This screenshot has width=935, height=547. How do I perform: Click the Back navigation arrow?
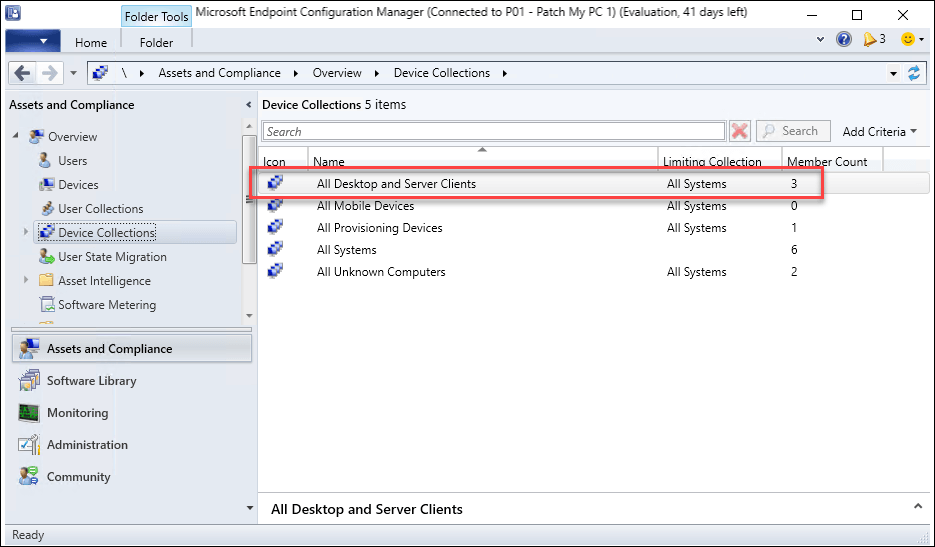pyautogui.click(x=22, y=73)
